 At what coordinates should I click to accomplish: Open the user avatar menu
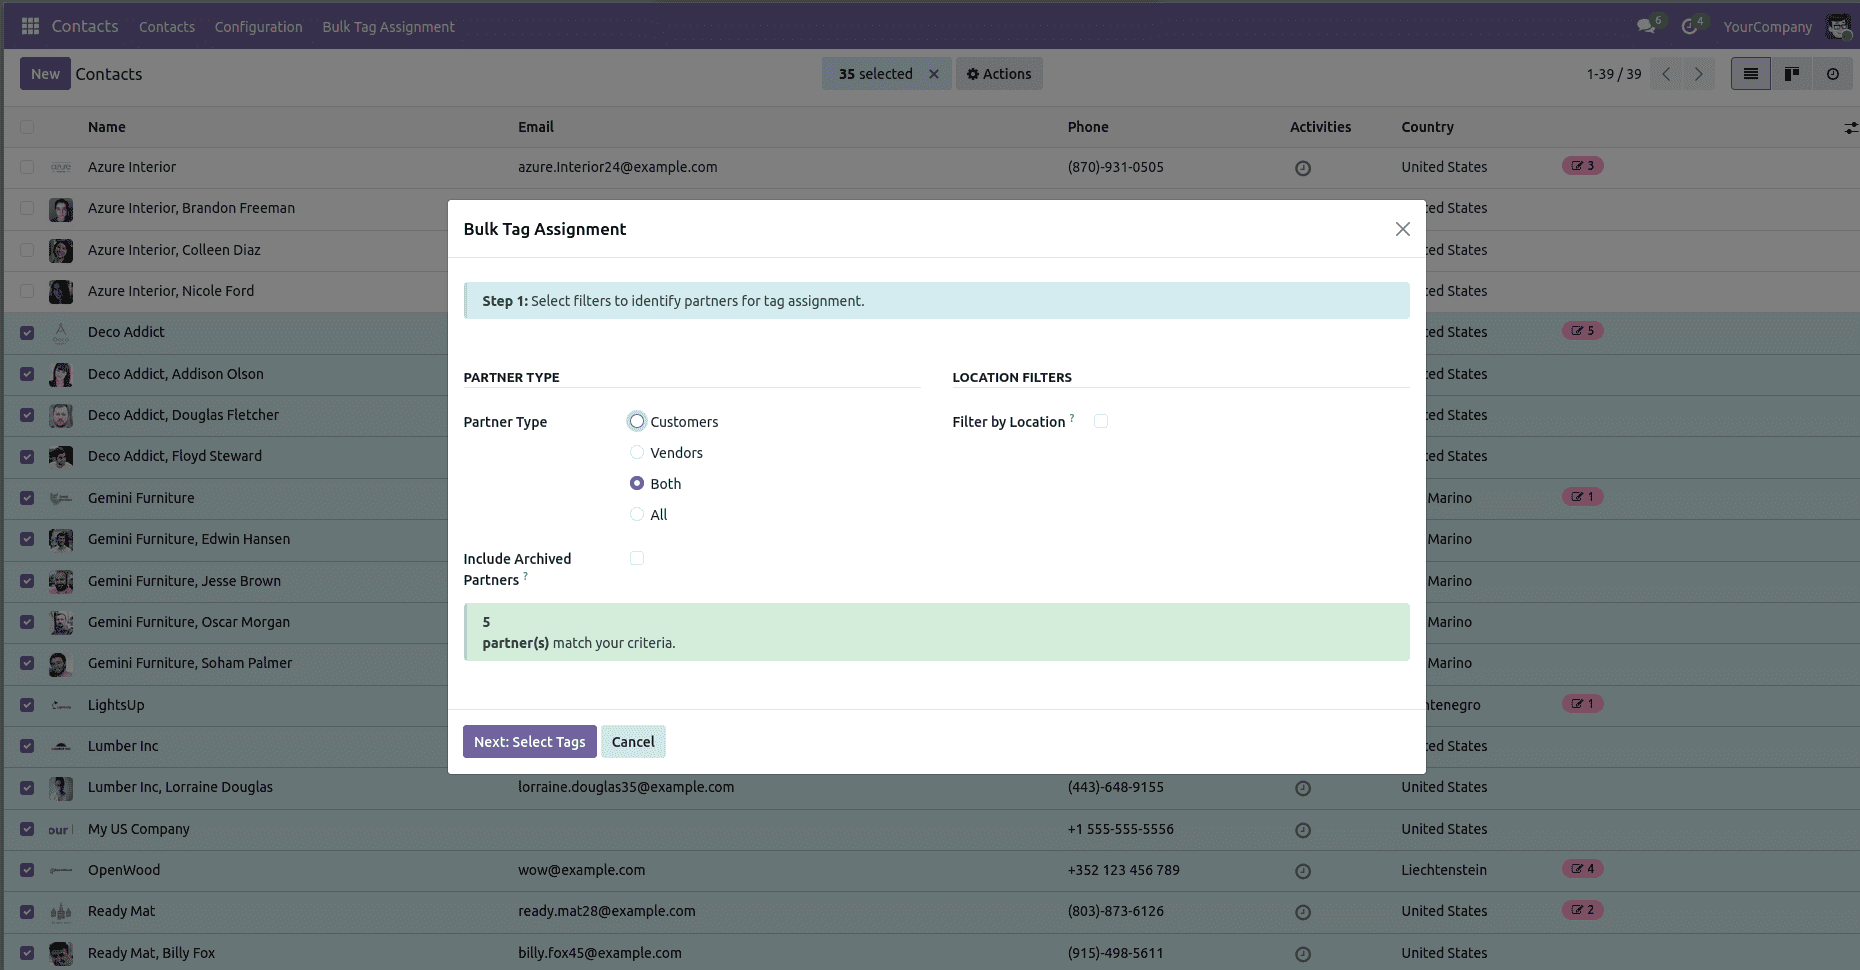click(x=1840, y=26)
